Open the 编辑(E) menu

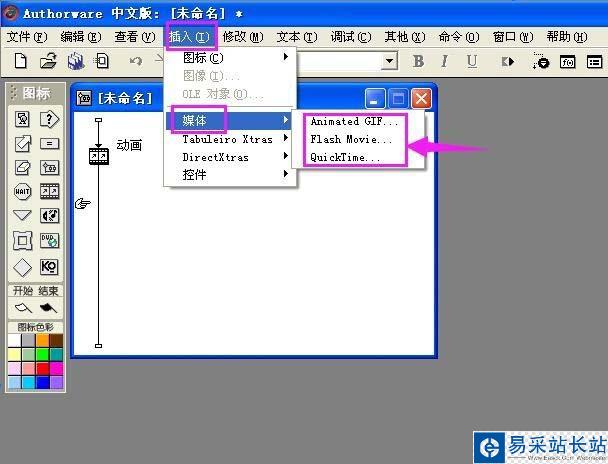click(81, 37)
